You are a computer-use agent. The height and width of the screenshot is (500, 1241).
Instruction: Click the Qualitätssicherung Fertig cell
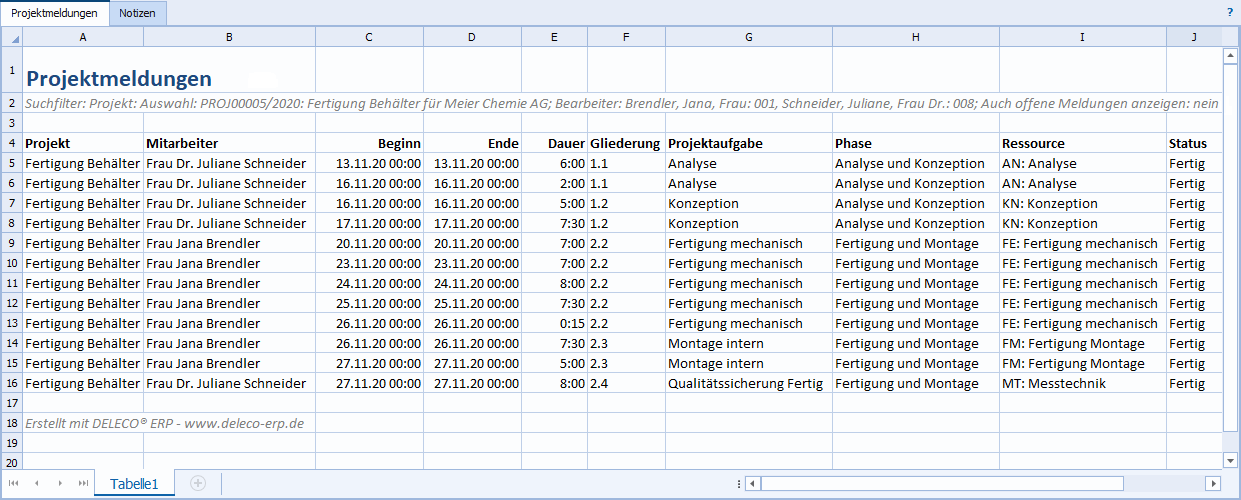tap(748, 383)
